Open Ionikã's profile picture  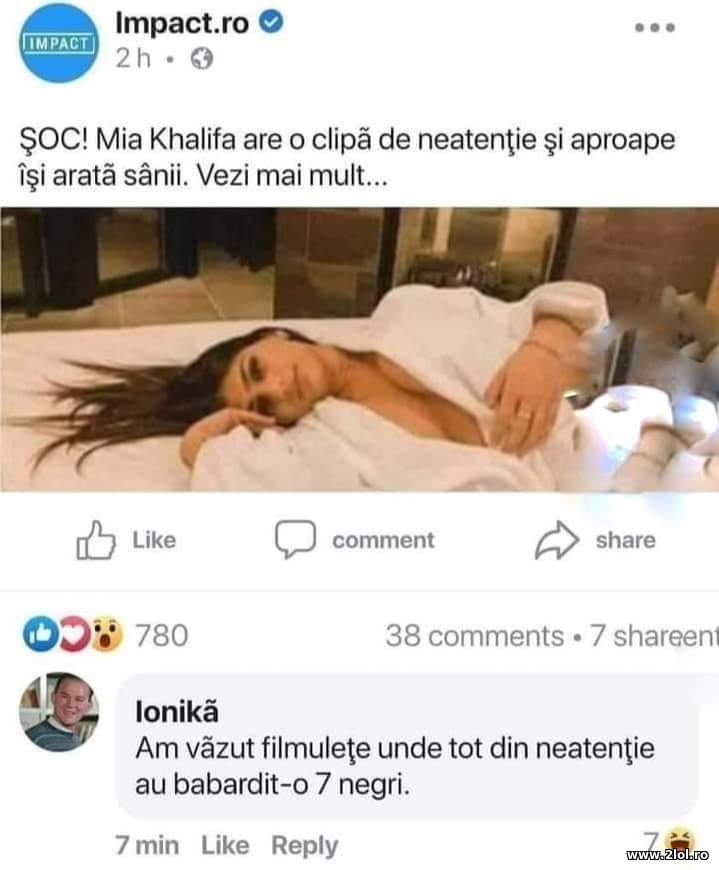(x=58, y=713)
